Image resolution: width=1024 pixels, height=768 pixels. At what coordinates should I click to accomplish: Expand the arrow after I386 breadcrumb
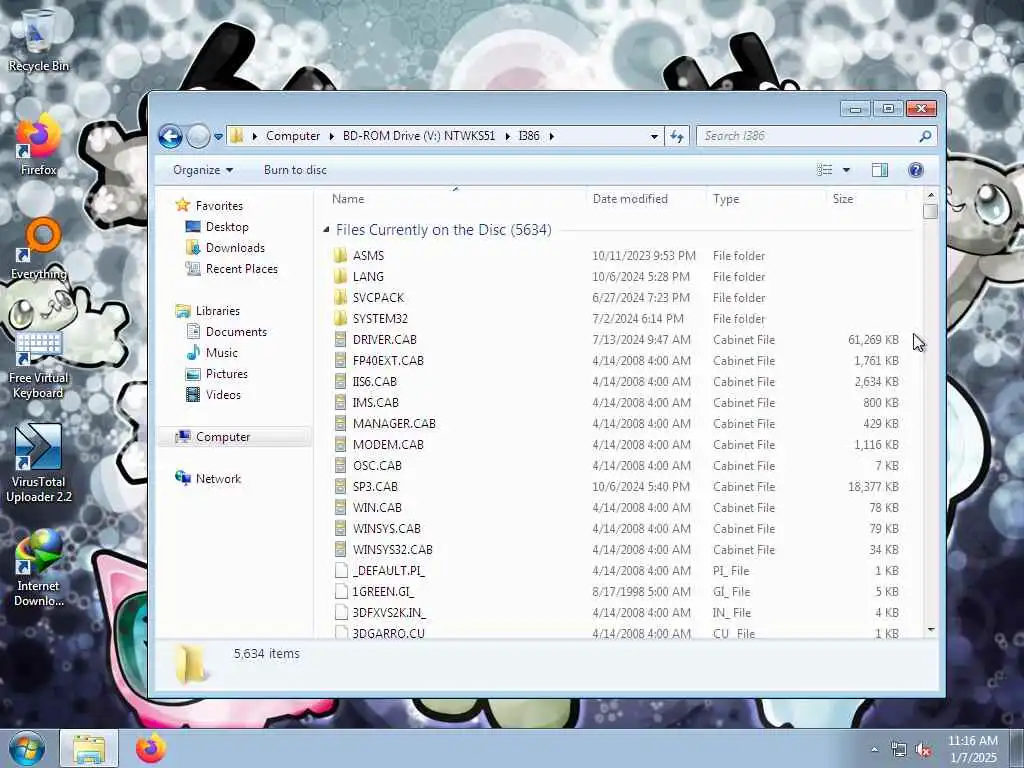tap(552, 136)
